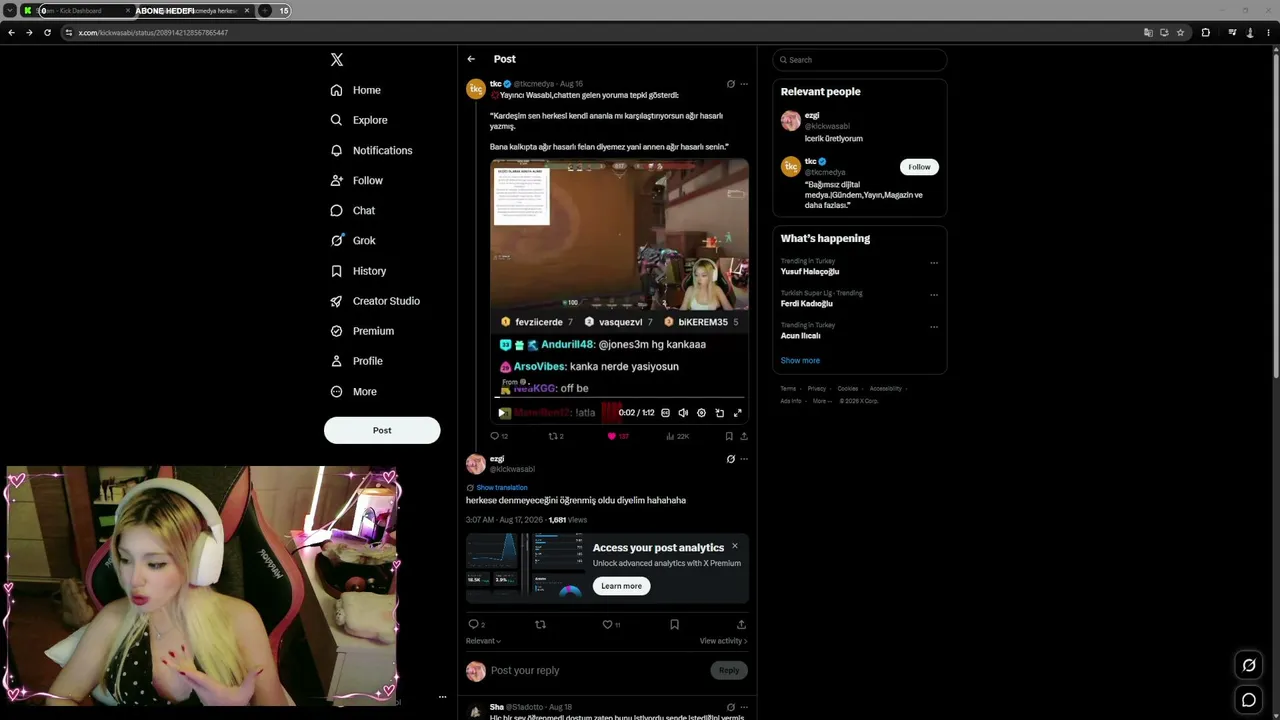This screenshot has width=1280, height=720.
Task: Open the Follow page in sidebar
Action: pyautogui.click(x=357, y=180)
